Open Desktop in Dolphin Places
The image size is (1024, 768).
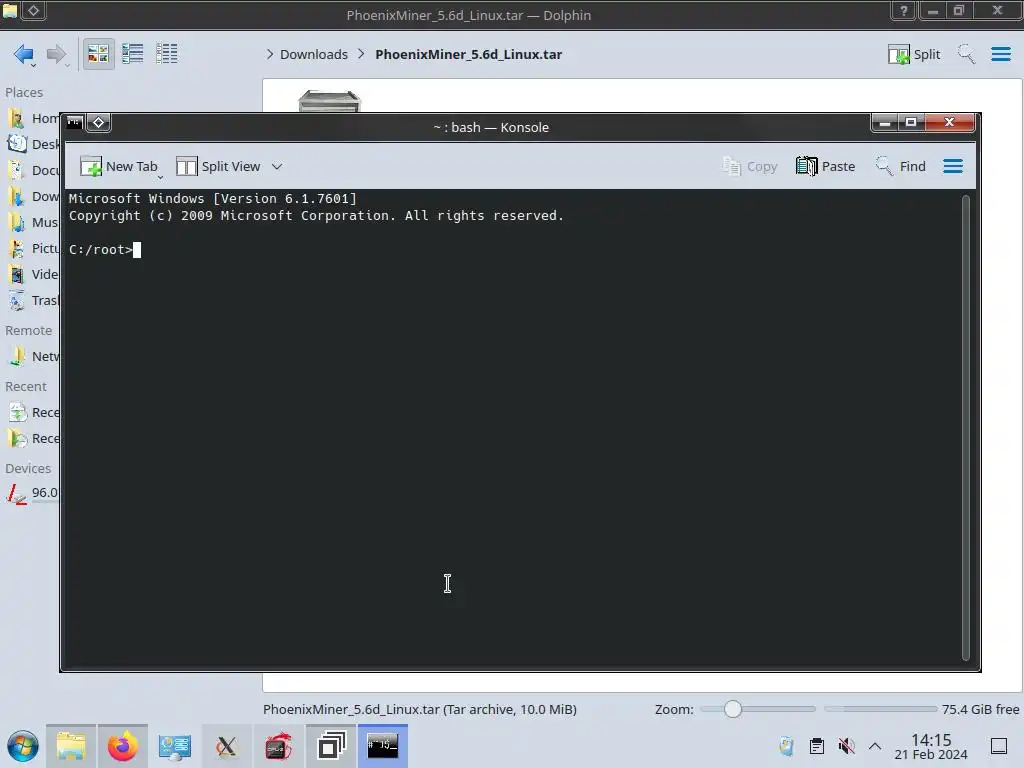[x=33, y=144]
